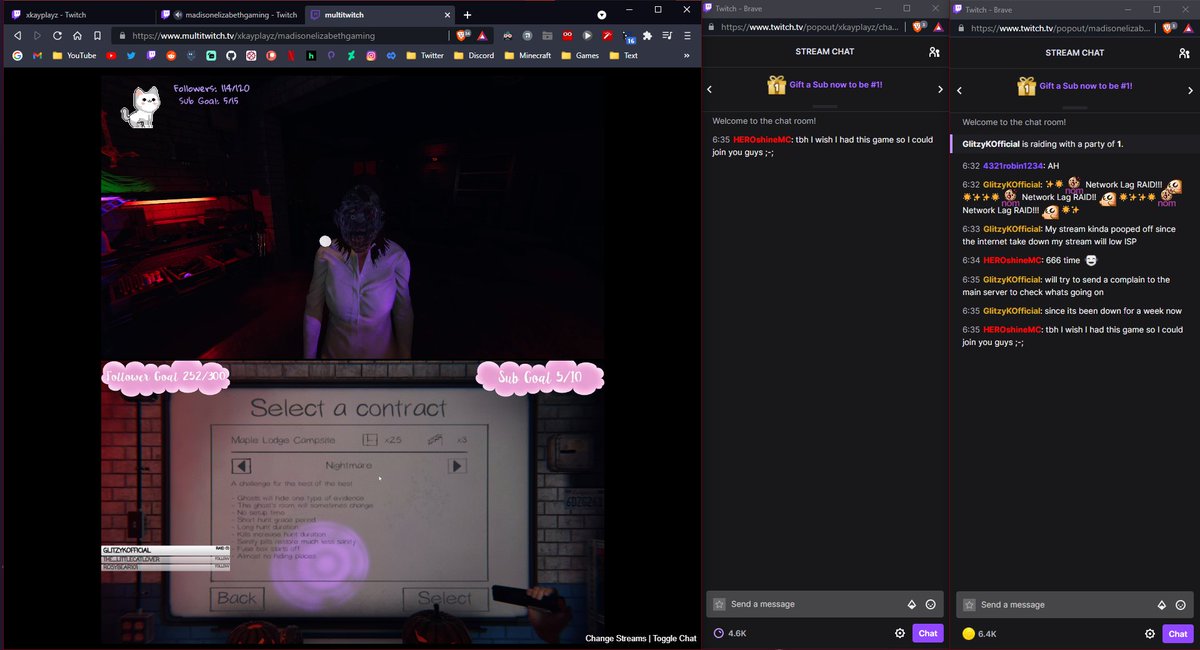1200x650 pixels.
Task: Go to browser home page
Action: click(77, 35)
